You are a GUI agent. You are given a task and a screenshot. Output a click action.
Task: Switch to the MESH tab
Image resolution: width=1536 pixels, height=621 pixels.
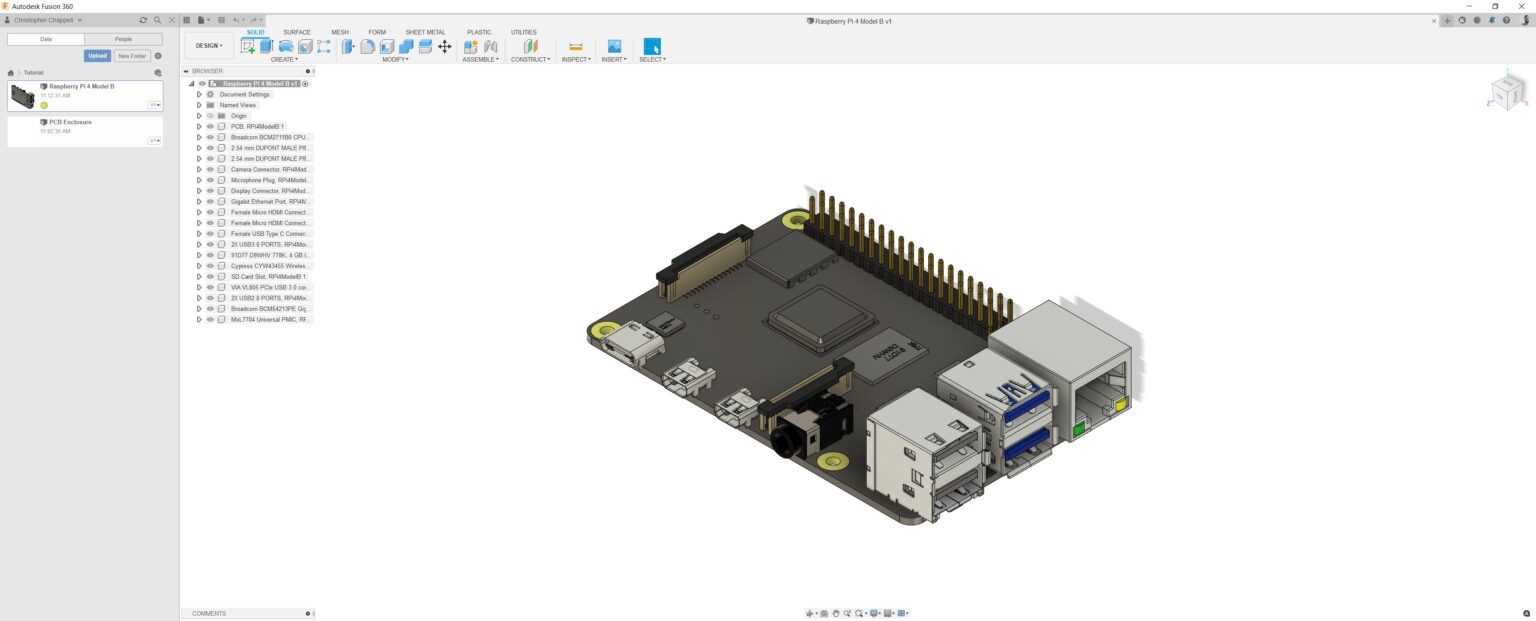point(340,32)
